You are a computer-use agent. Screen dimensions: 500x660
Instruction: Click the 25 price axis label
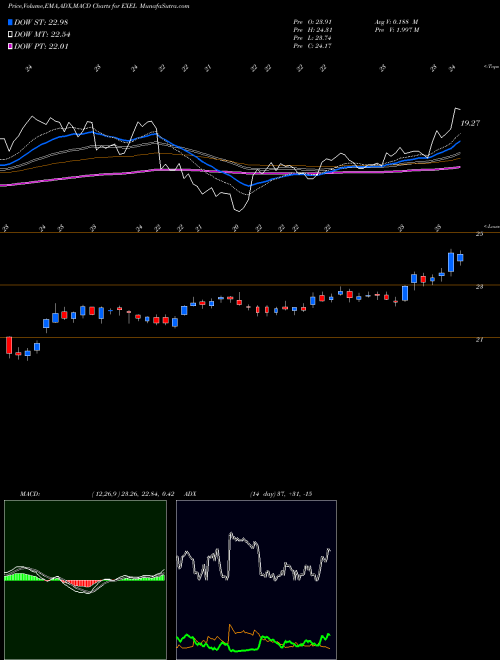pyautogui.click(x=479, y=234)
